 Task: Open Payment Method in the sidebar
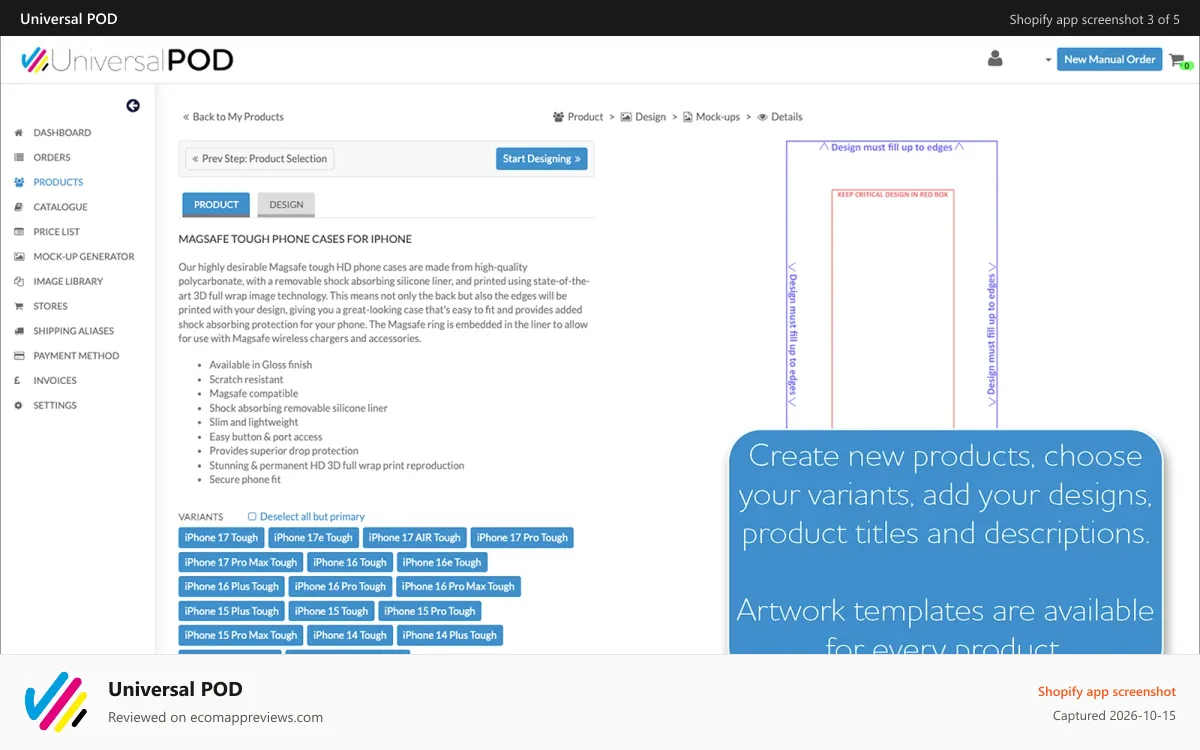[x=76, y=356]
